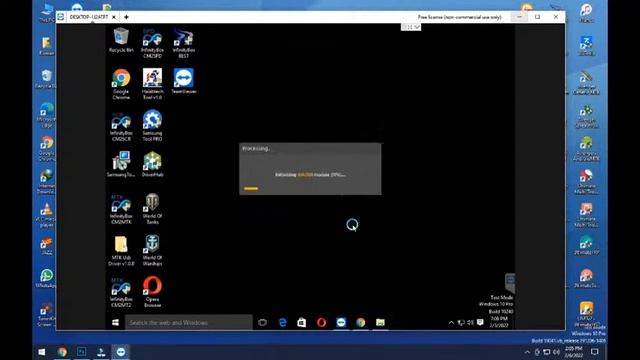Viewport: 640px width, 360px height.
Task: Launch InfinityBox CM2MT2 shortcut
Action: 121,293
